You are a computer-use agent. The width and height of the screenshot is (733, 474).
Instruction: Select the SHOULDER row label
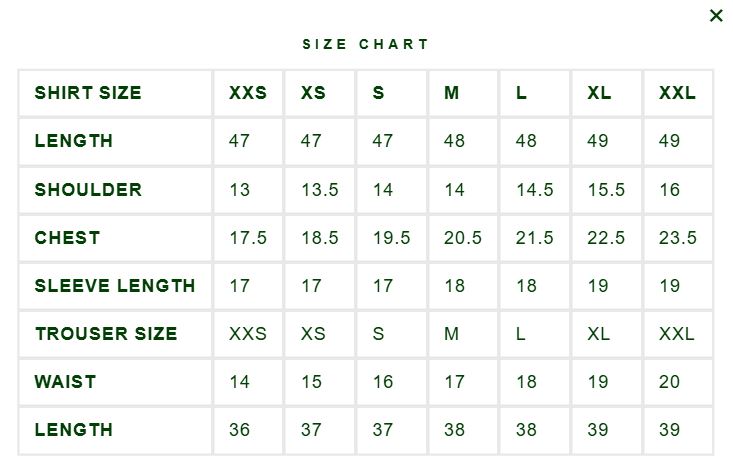pos(88,190)
